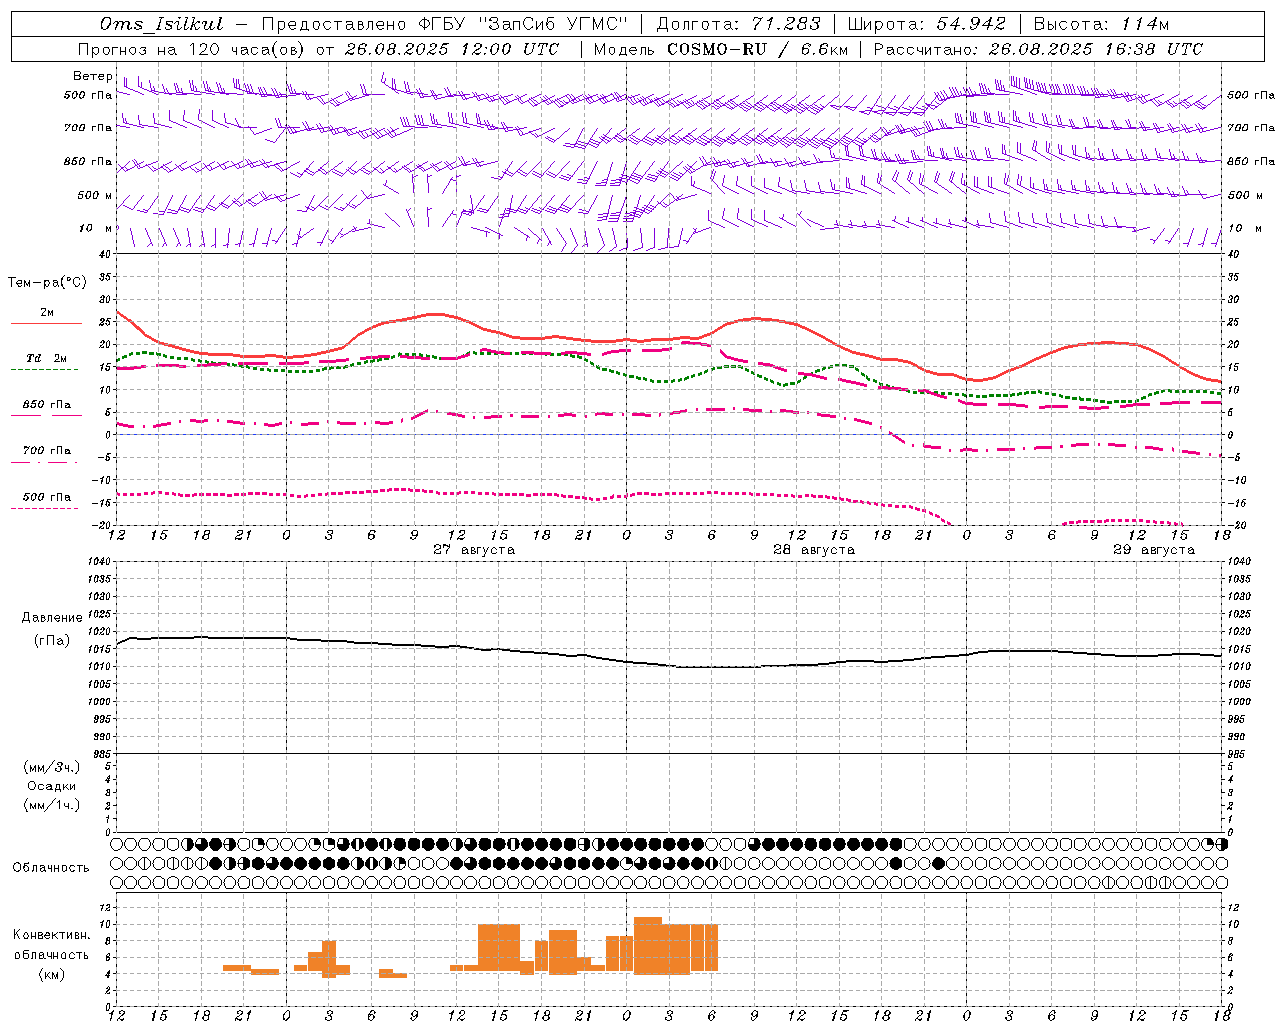Click the dash-dot legend line under "700 гПа"
1280x1024 pixels.
[x=46, y=462]
